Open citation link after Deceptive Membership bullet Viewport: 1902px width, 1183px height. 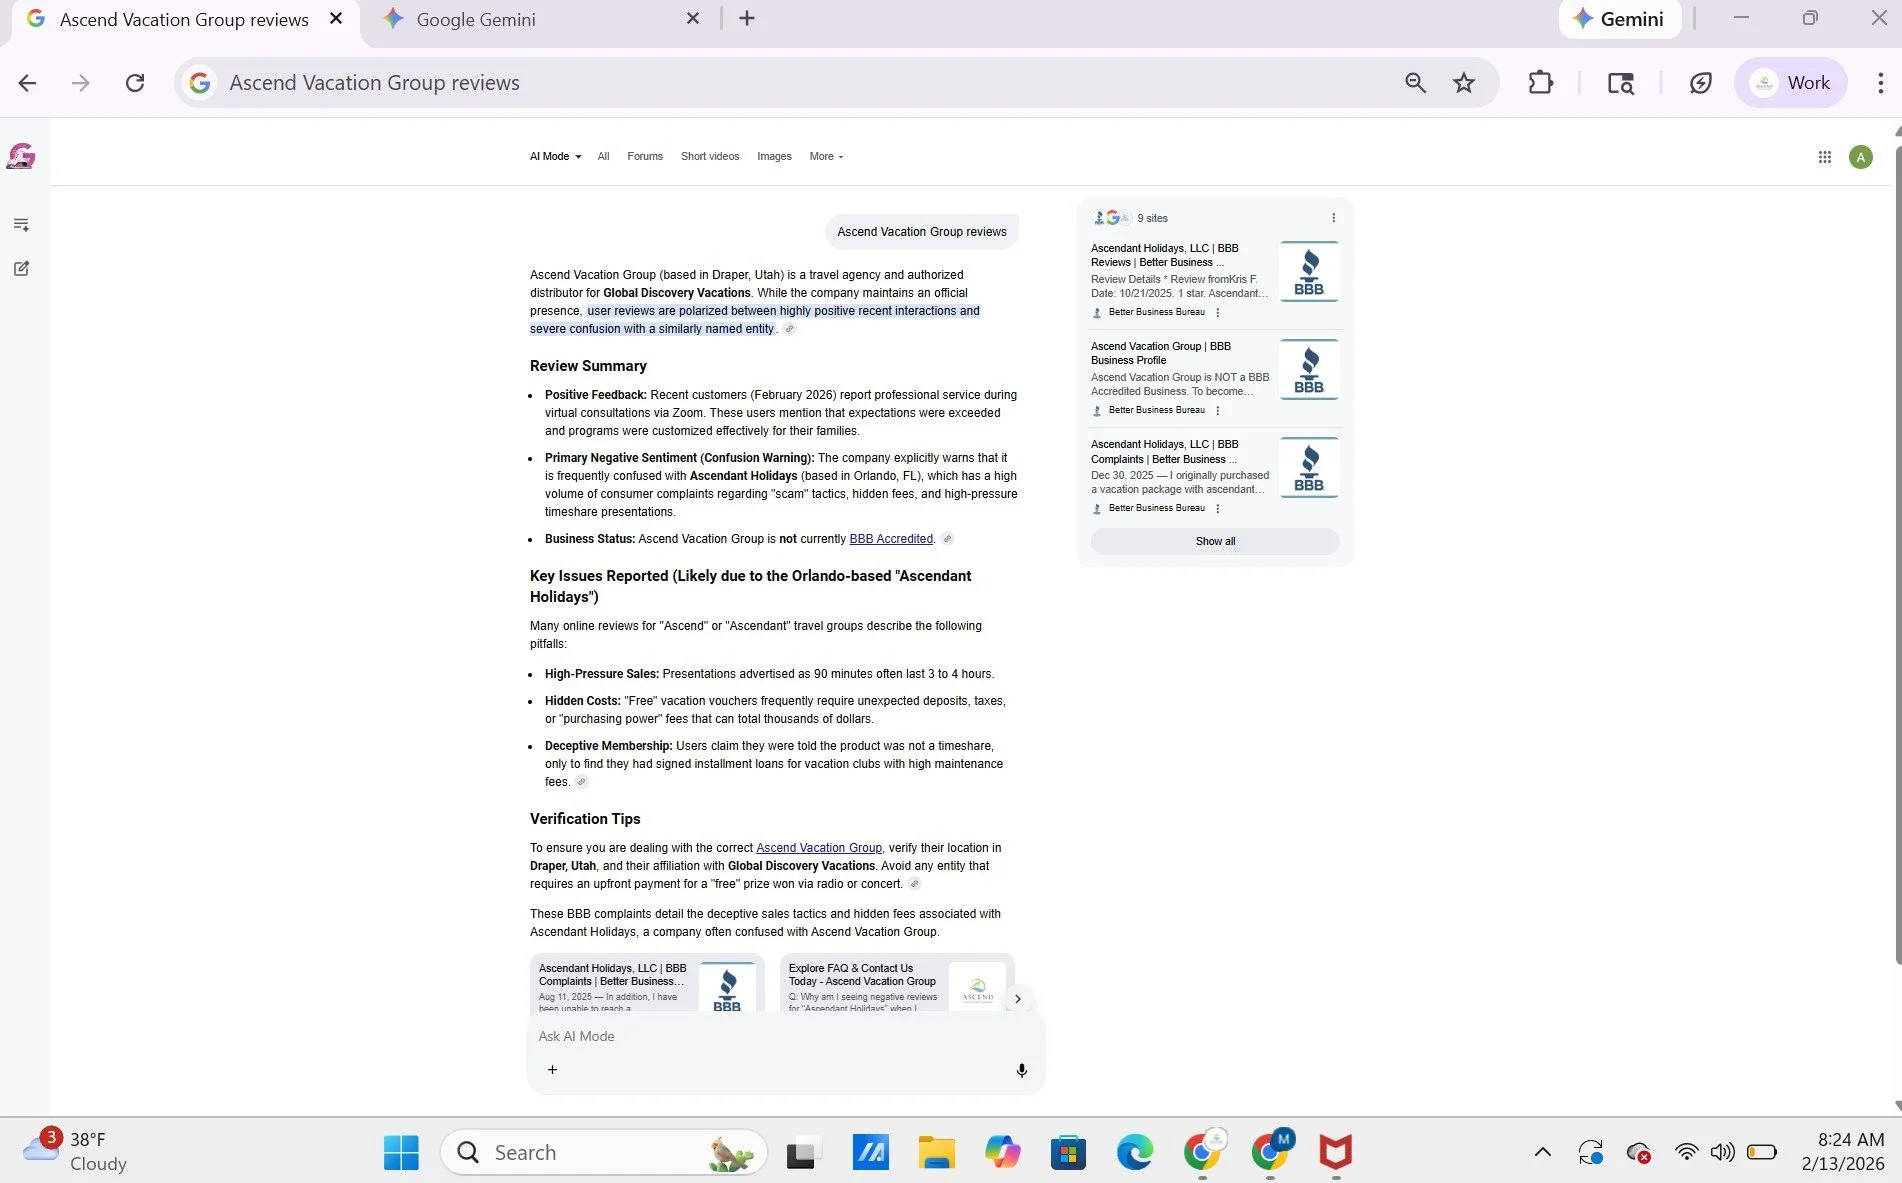coord(581,782)
